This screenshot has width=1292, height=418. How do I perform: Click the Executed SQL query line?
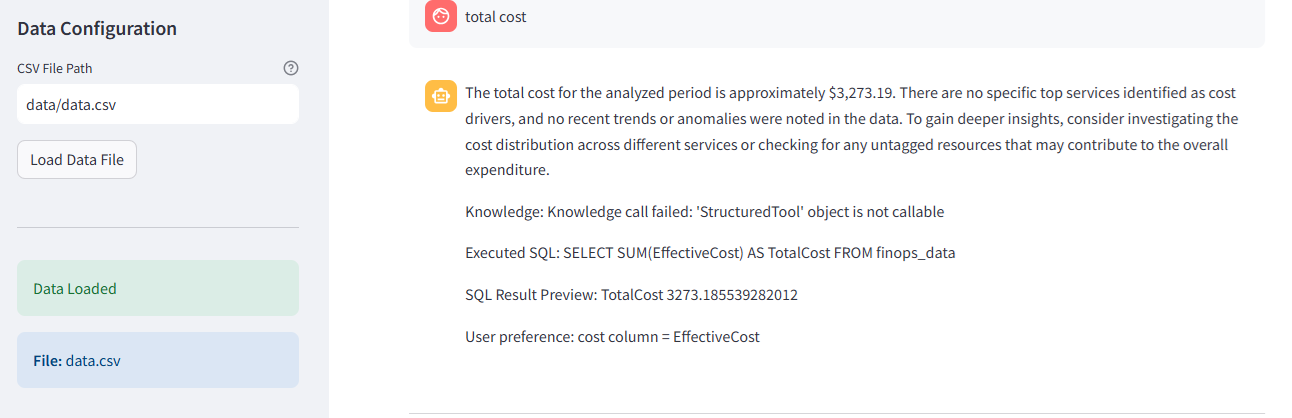710,253
